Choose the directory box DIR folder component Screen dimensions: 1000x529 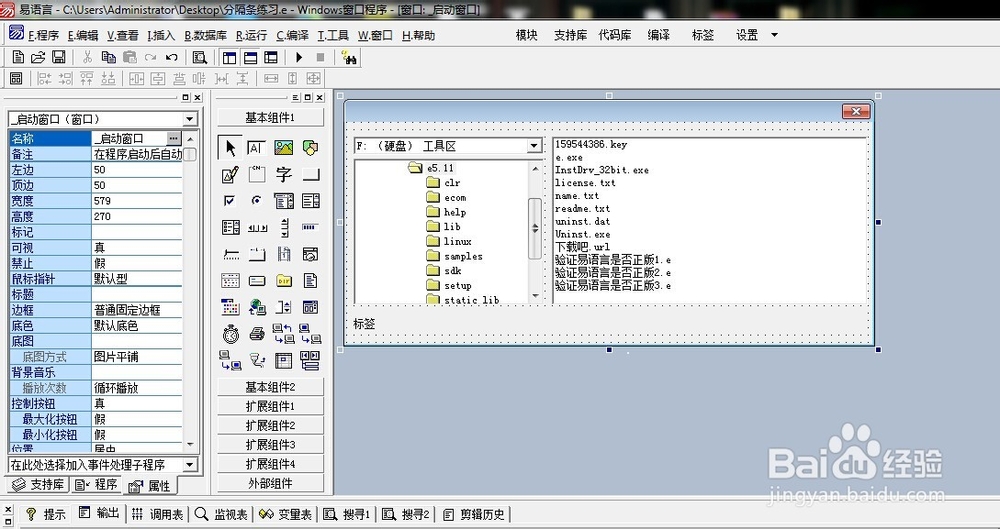[x=284, y=281]
